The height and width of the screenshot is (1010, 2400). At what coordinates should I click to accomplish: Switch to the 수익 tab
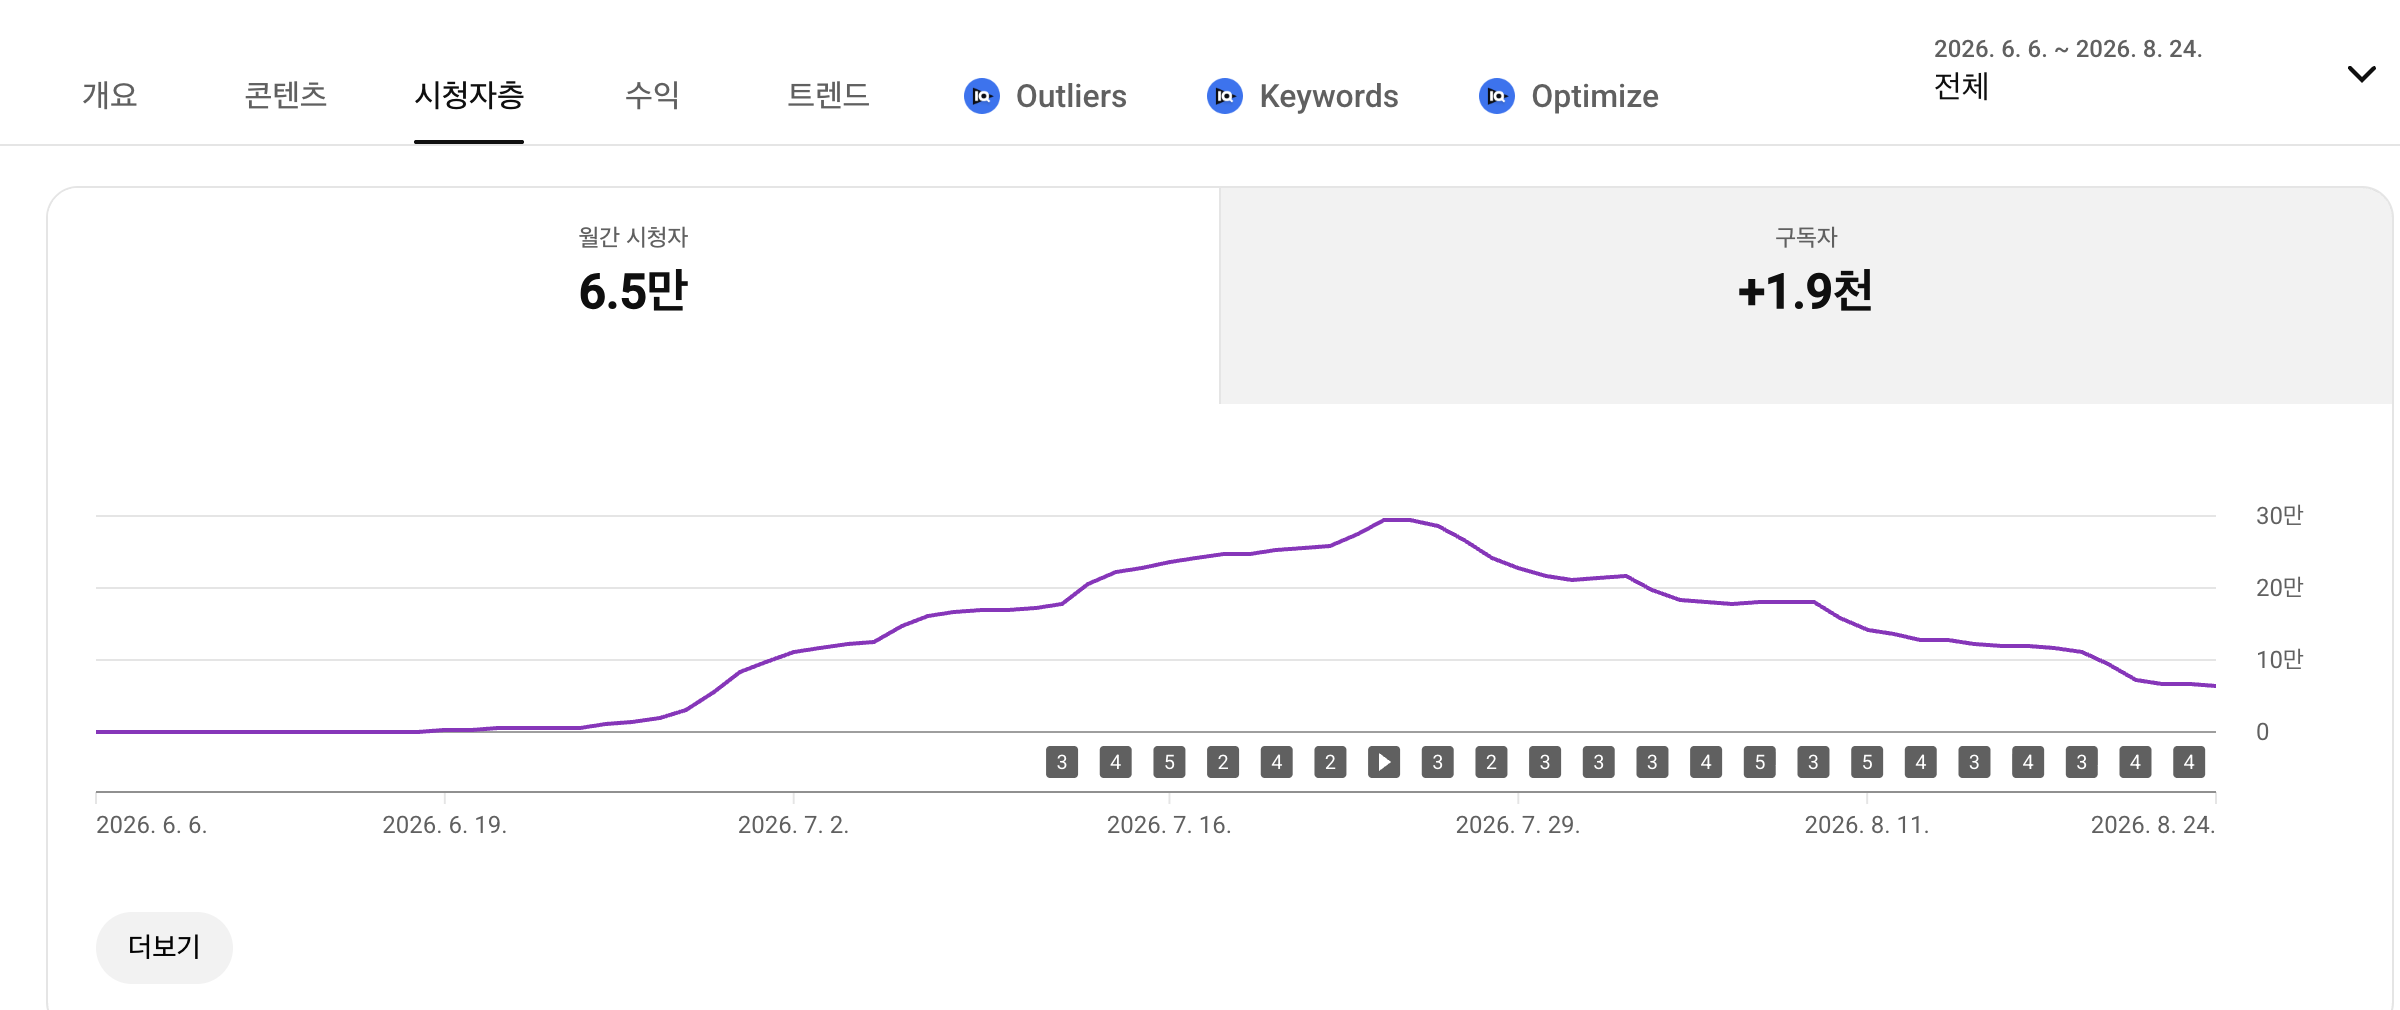tap(652, 95)
